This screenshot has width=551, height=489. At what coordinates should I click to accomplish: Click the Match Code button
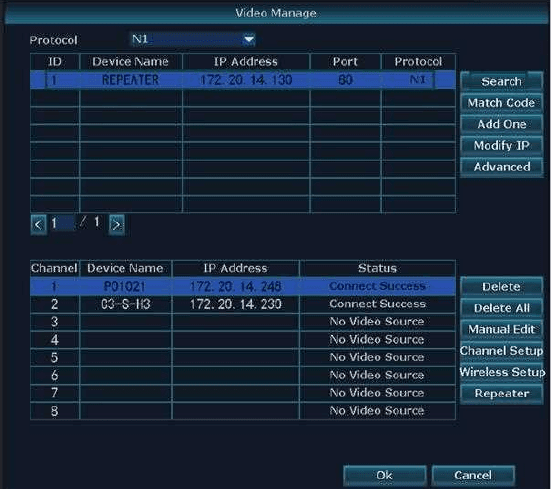tap(501, 103)
